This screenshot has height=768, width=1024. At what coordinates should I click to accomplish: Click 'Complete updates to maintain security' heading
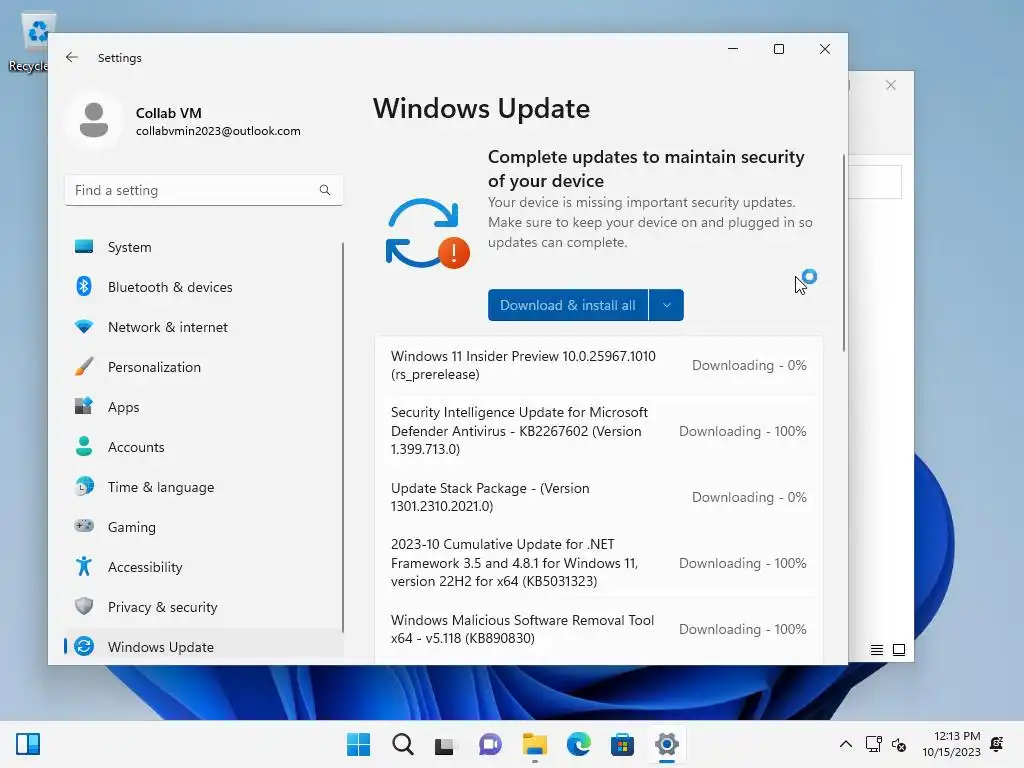(x=646, y=168)
